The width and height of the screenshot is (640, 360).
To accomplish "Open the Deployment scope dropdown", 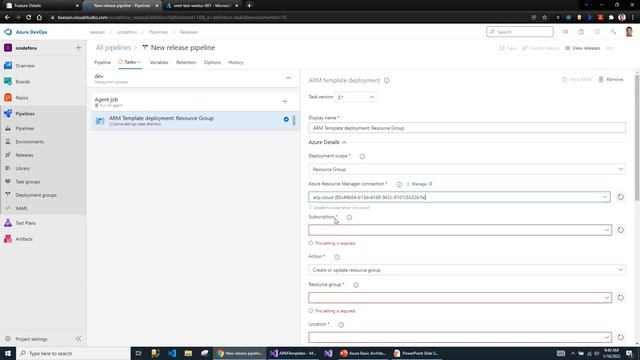I will 467,169.
